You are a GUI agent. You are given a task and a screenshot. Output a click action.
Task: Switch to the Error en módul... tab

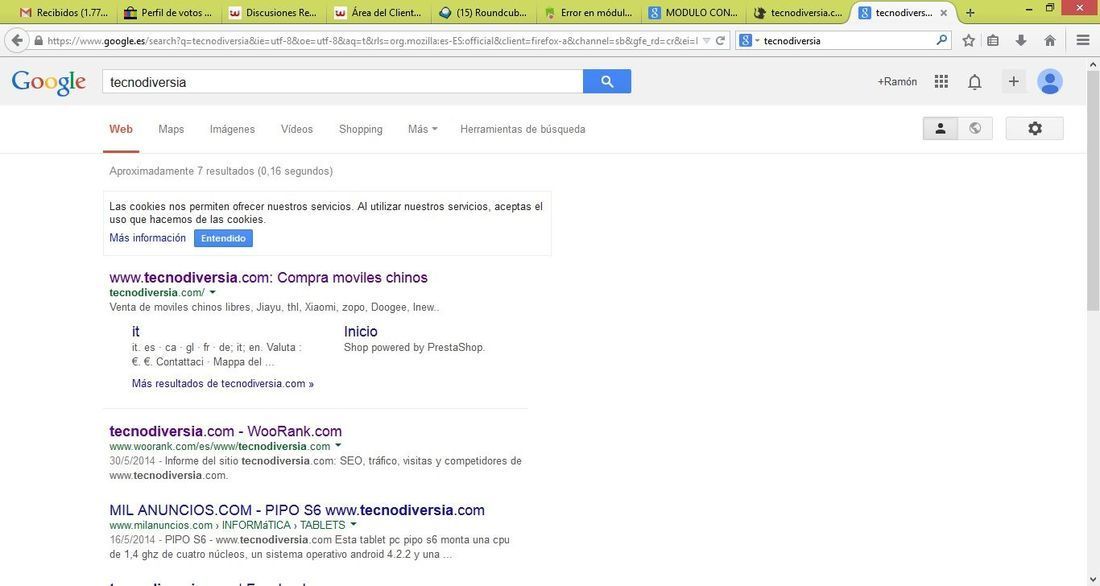pos(589,13)
